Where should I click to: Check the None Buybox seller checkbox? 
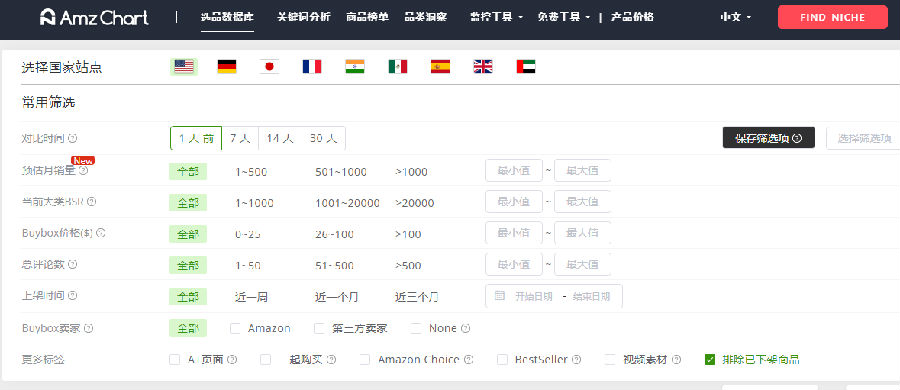[416, 329]
